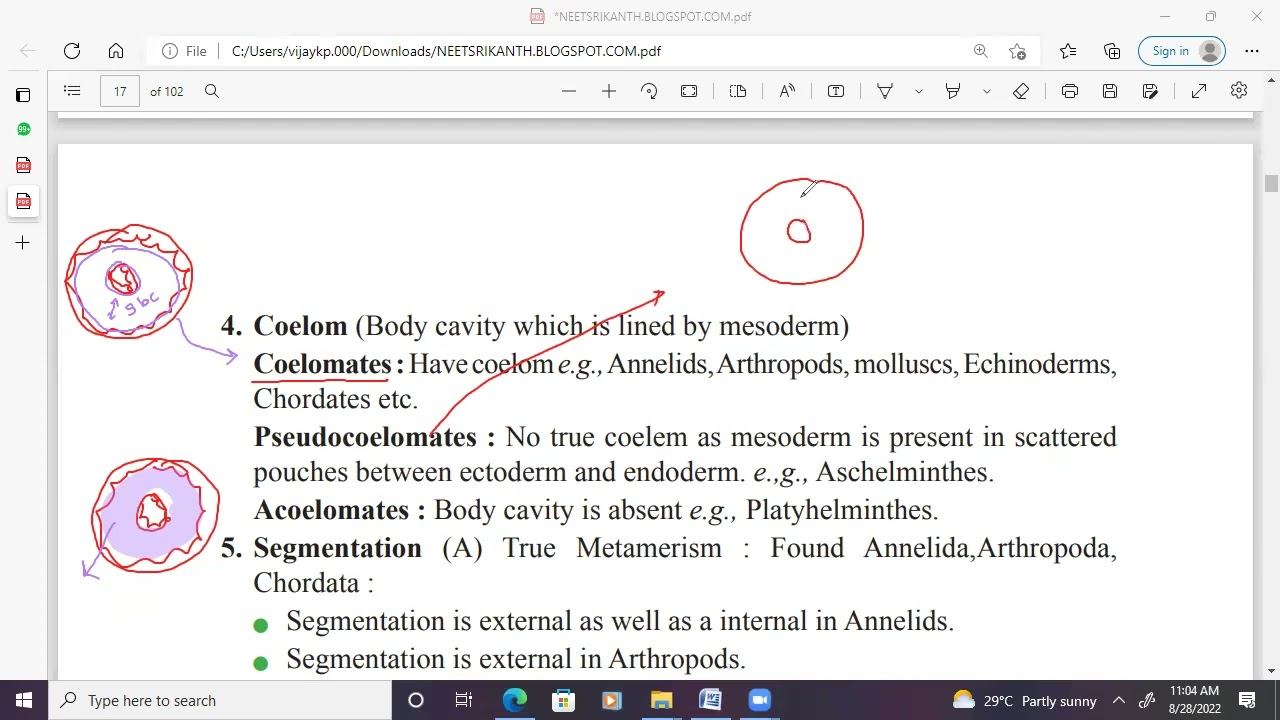This screenshot has height=720, width=1280.
Task: Open Cortana circle icon in taskbar
Action: [416, 700]
